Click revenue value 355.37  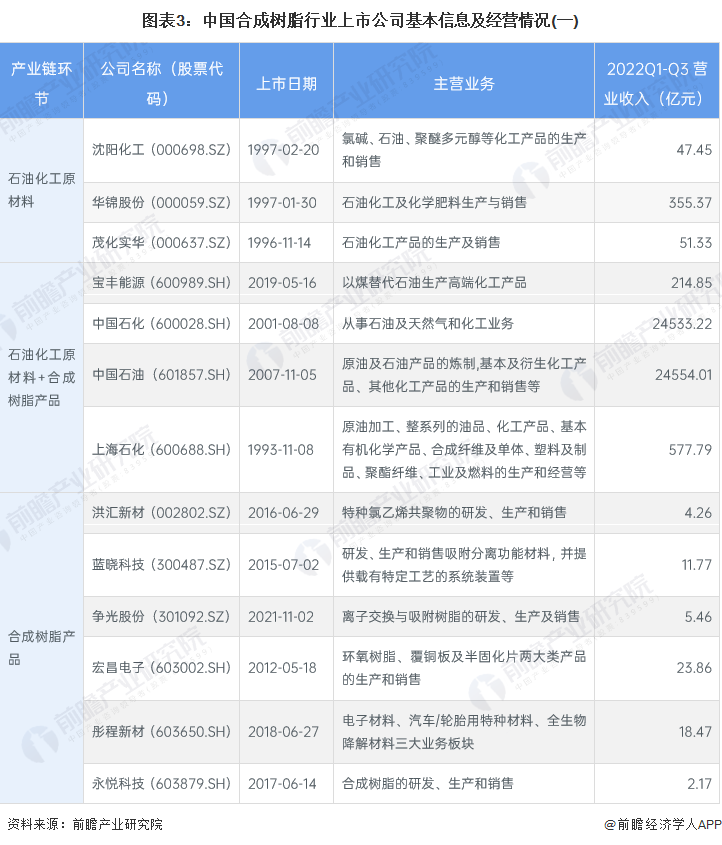click(690, 203)
